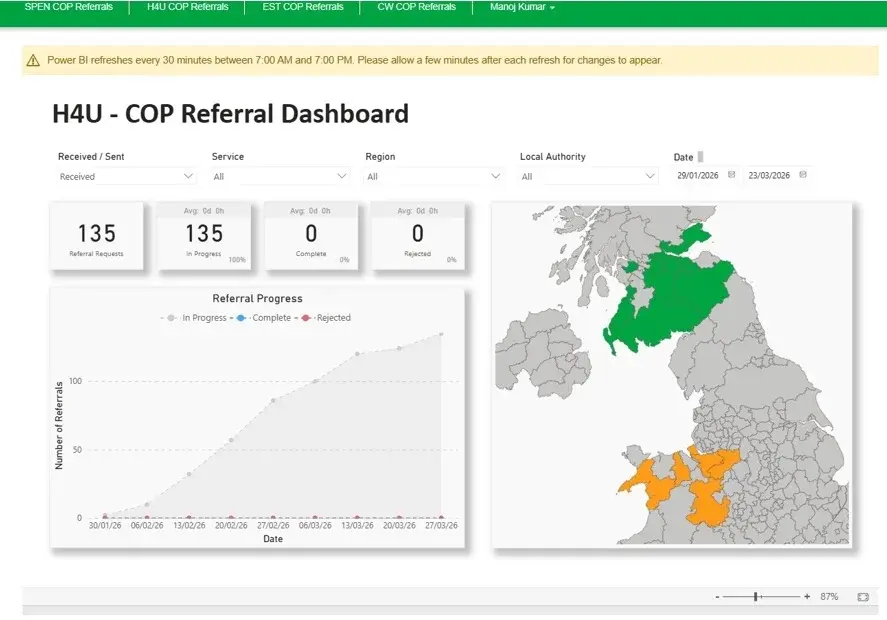
Task: Open calendar picker for start date
Action: [x=731, y=175]
